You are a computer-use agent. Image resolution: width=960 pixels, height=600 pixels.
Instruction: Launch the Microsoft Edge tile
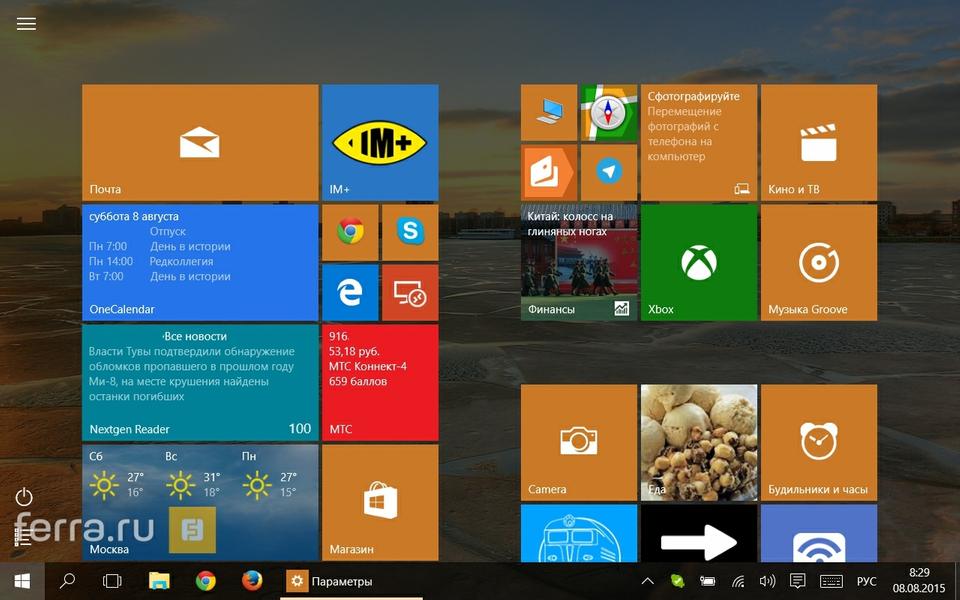(350, 292)
